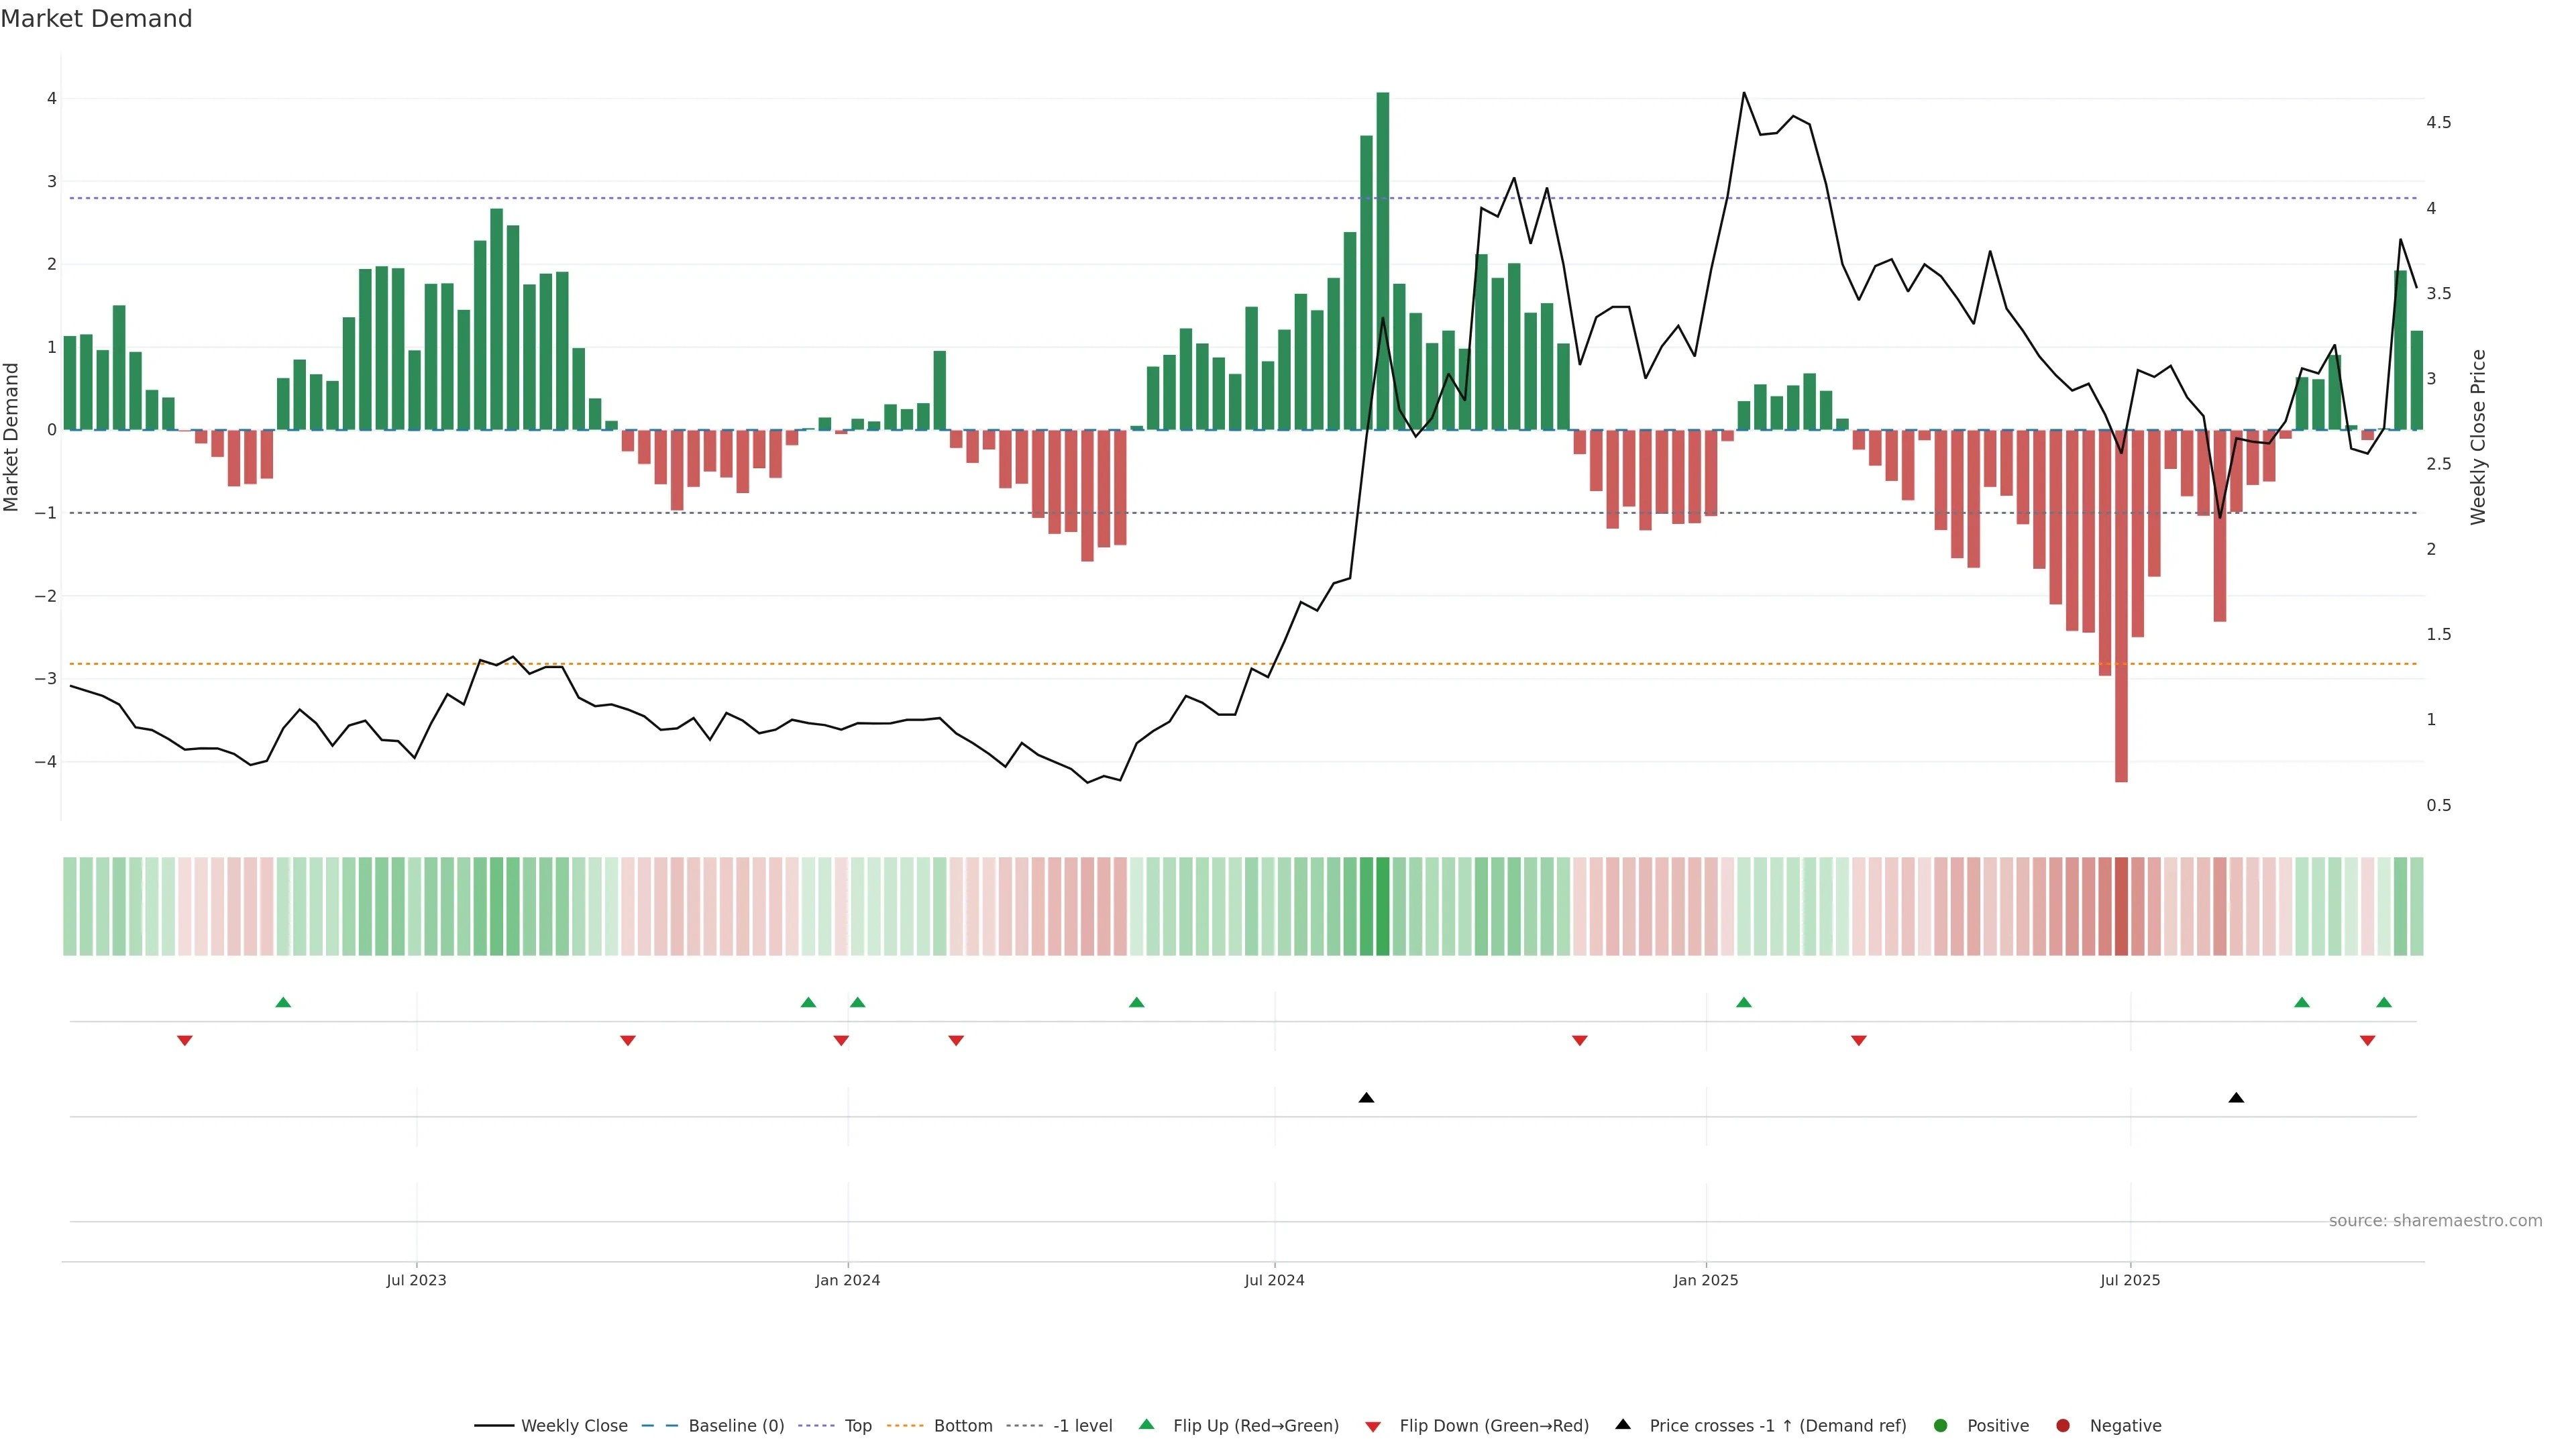Image resolution: width=2576 pixels, height=1449 pixels.
Task: Toggle Top threshold legend entry
Action: pyautogui.click(x=857, y=1426)
